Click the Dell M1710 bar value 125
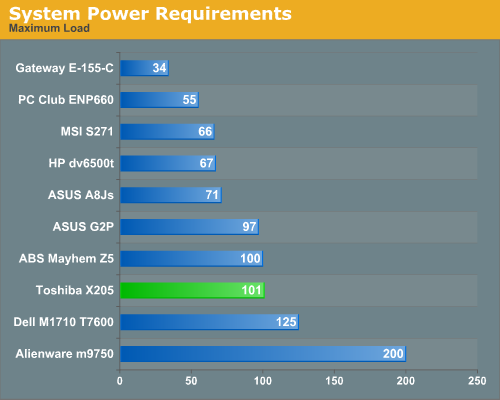500x400 pixels. (x=286, y=322)
